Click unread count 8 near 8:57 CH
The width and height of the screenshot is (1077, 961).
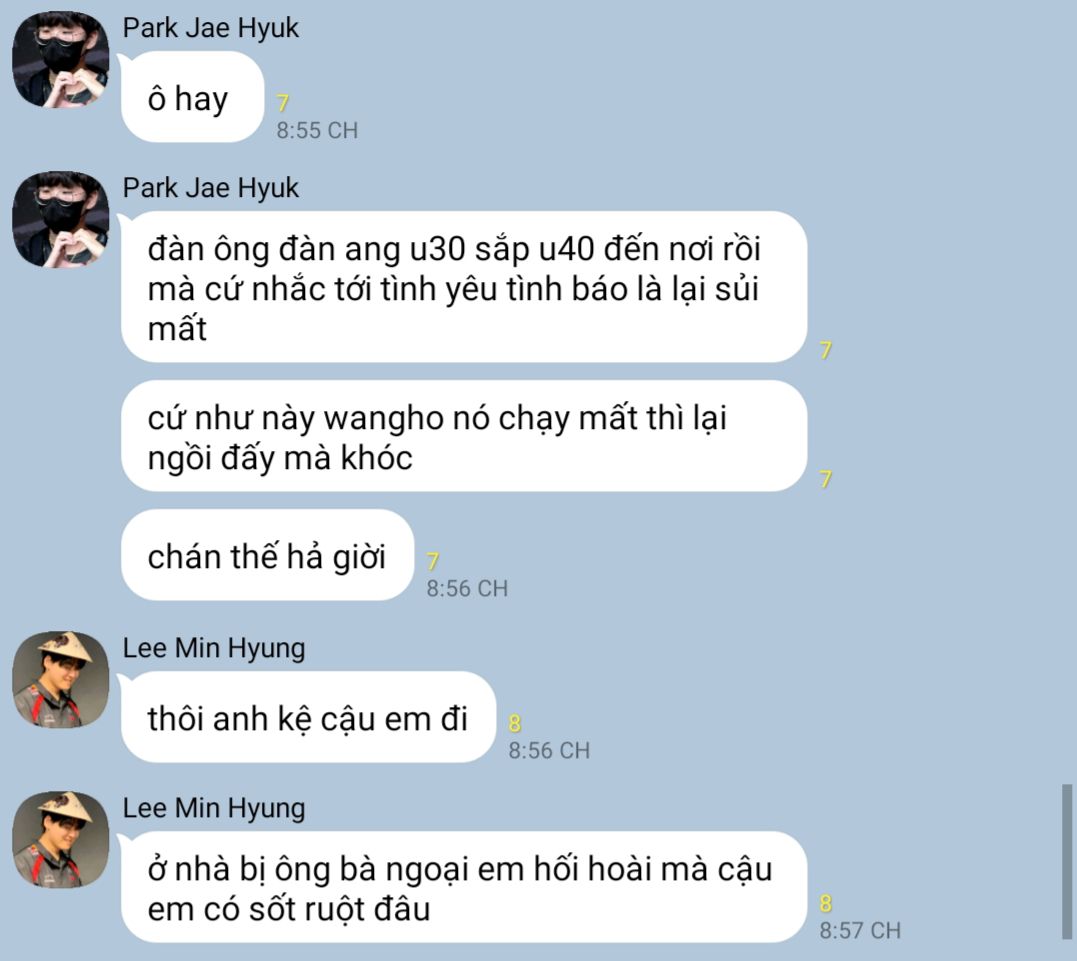[826, 903]
